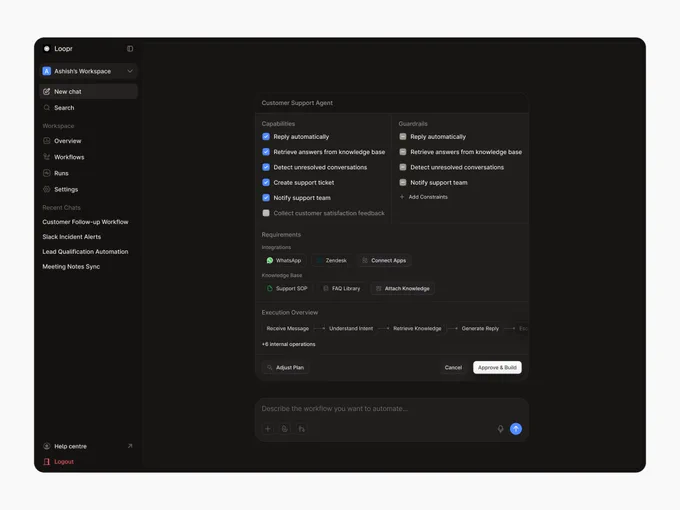Toggle Reply automatically guardrail checkbox

[x=403, y=137]
